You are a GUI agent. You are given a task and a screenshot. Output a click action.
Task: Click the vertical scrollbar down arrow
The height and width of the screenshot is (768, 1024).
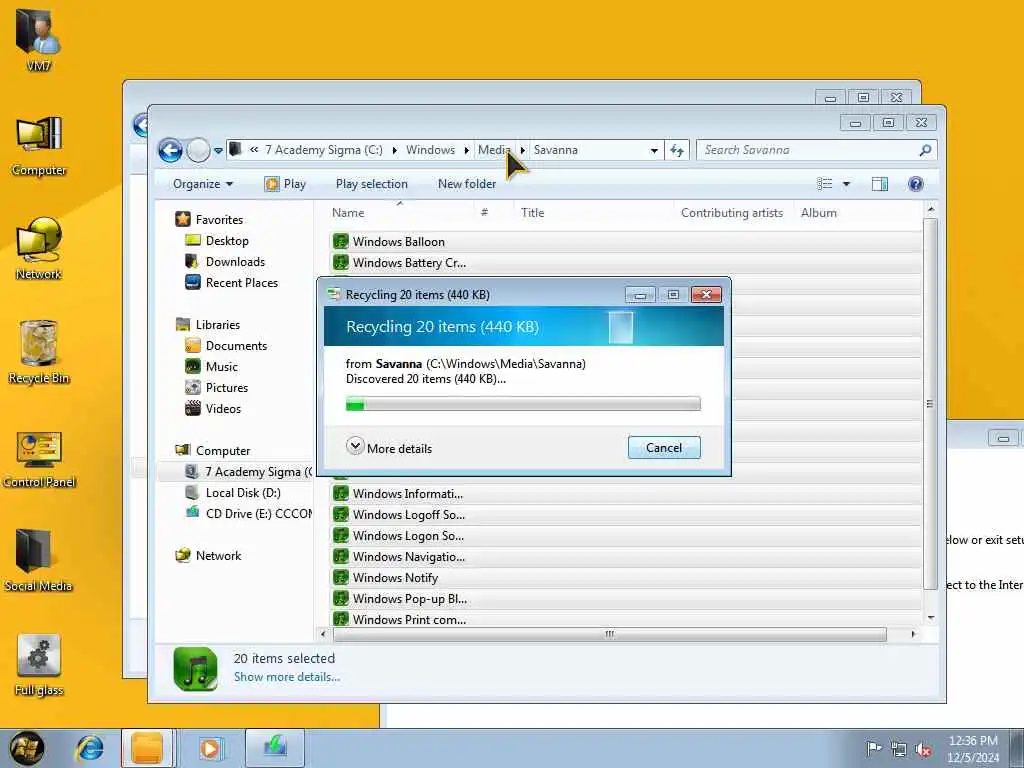pyautogui.click(x=931, y=618)
